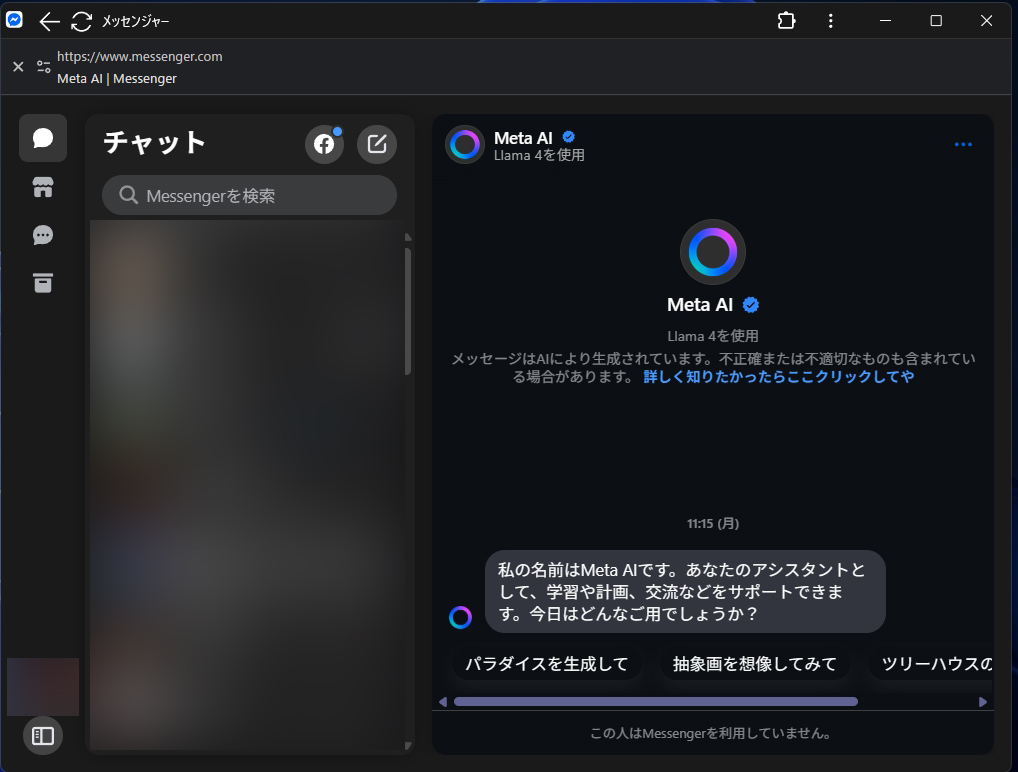Viewport: 1018px width, 772px height.
Task: Choose the ツリーハウスの suggestion chip
Action: (x=931, y=664)
